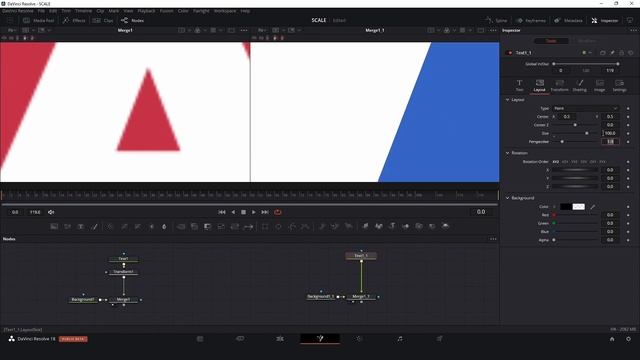Play forward in the transport controls
The width and height of the screenshot is (640, 360).
pyautogui.click(x=253, y=212)
